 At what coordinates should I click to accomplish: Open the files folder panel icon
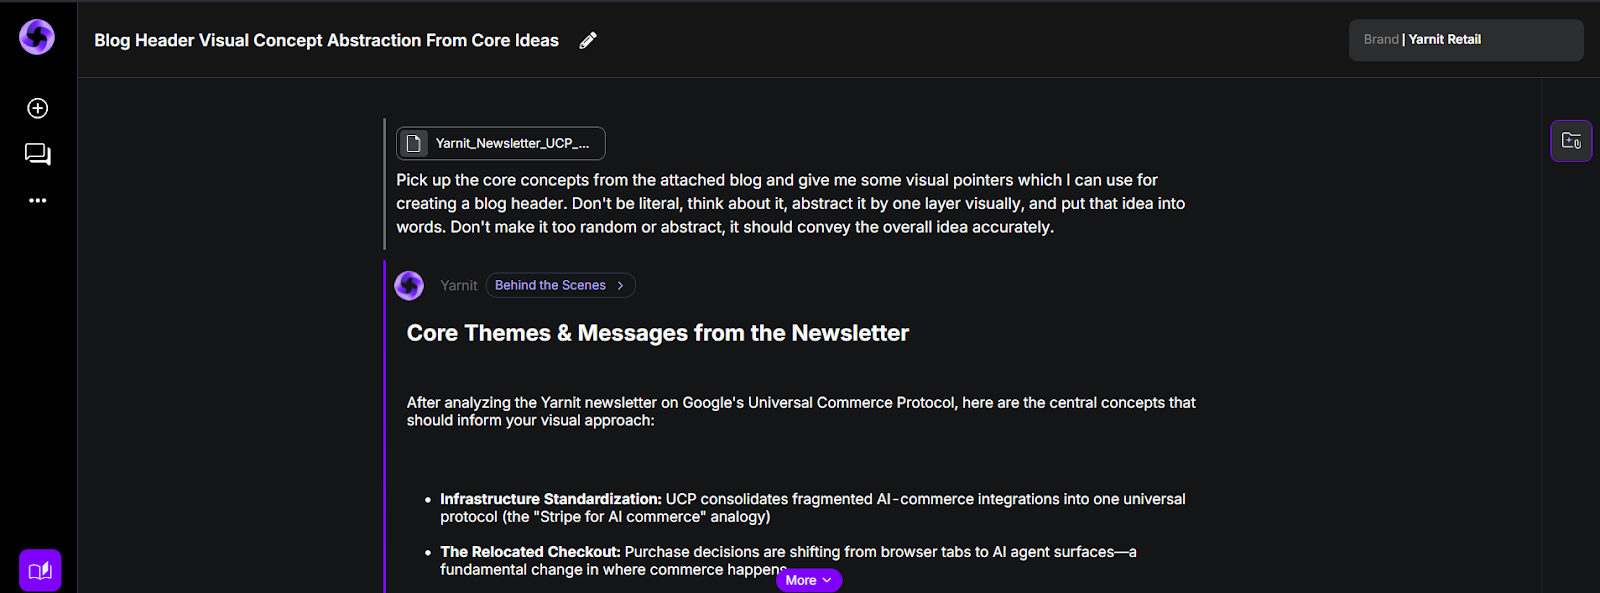coord(1571,141)
